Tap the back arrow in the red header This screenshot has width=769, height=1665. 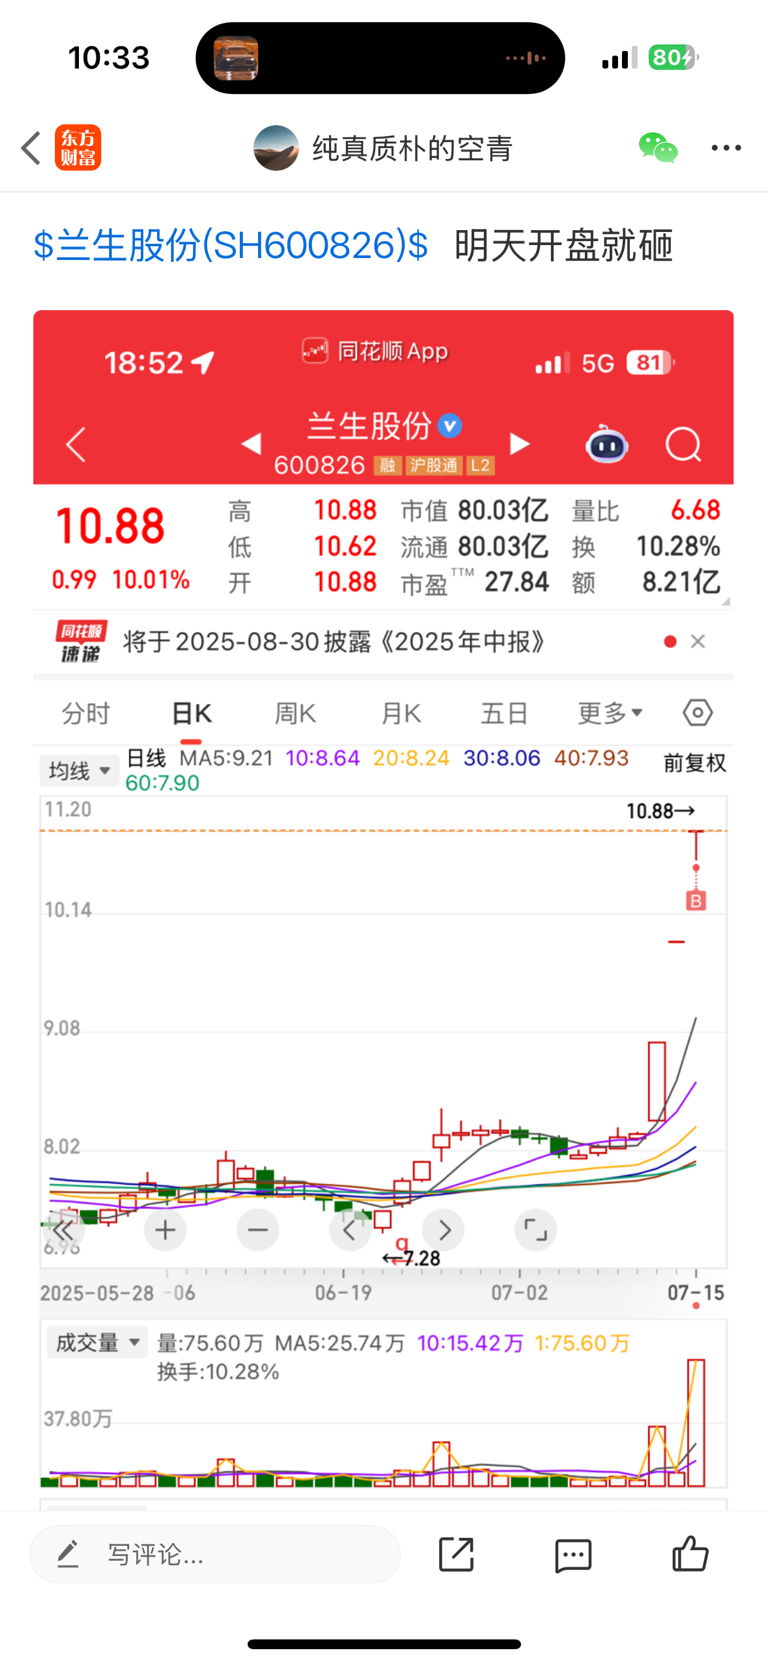[76, 444]
